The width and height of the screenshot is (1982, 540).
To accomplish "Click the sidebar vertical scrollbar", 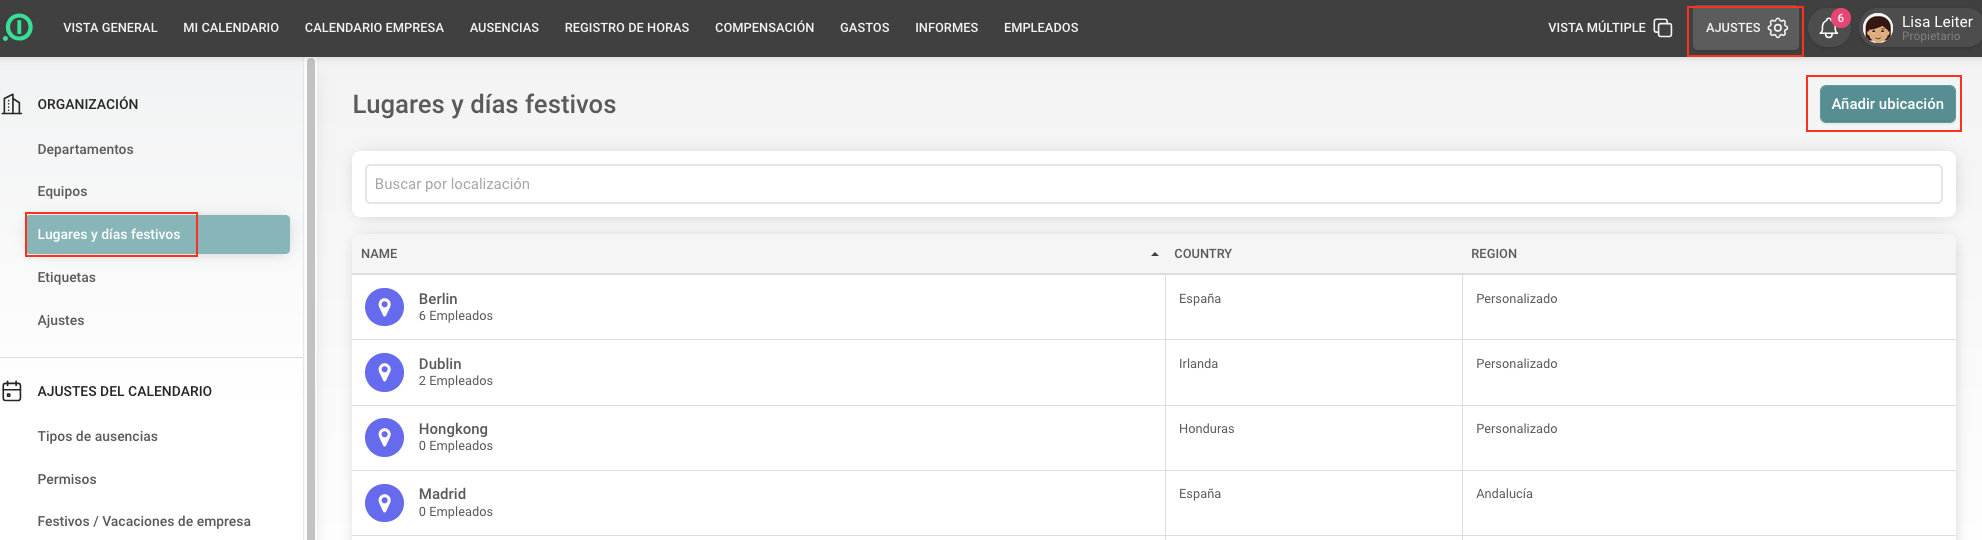I will point(311,298).
